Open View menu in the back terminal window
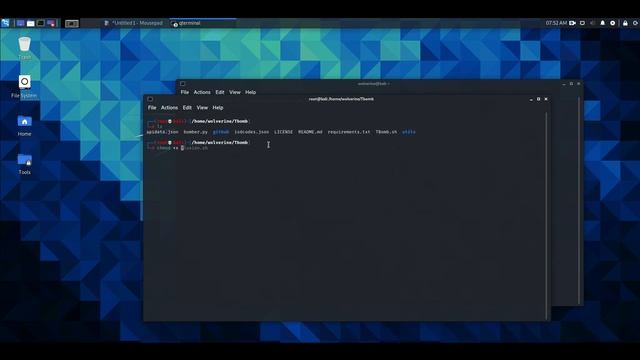This screenshot has width=640, height=360. coord(235,92)
